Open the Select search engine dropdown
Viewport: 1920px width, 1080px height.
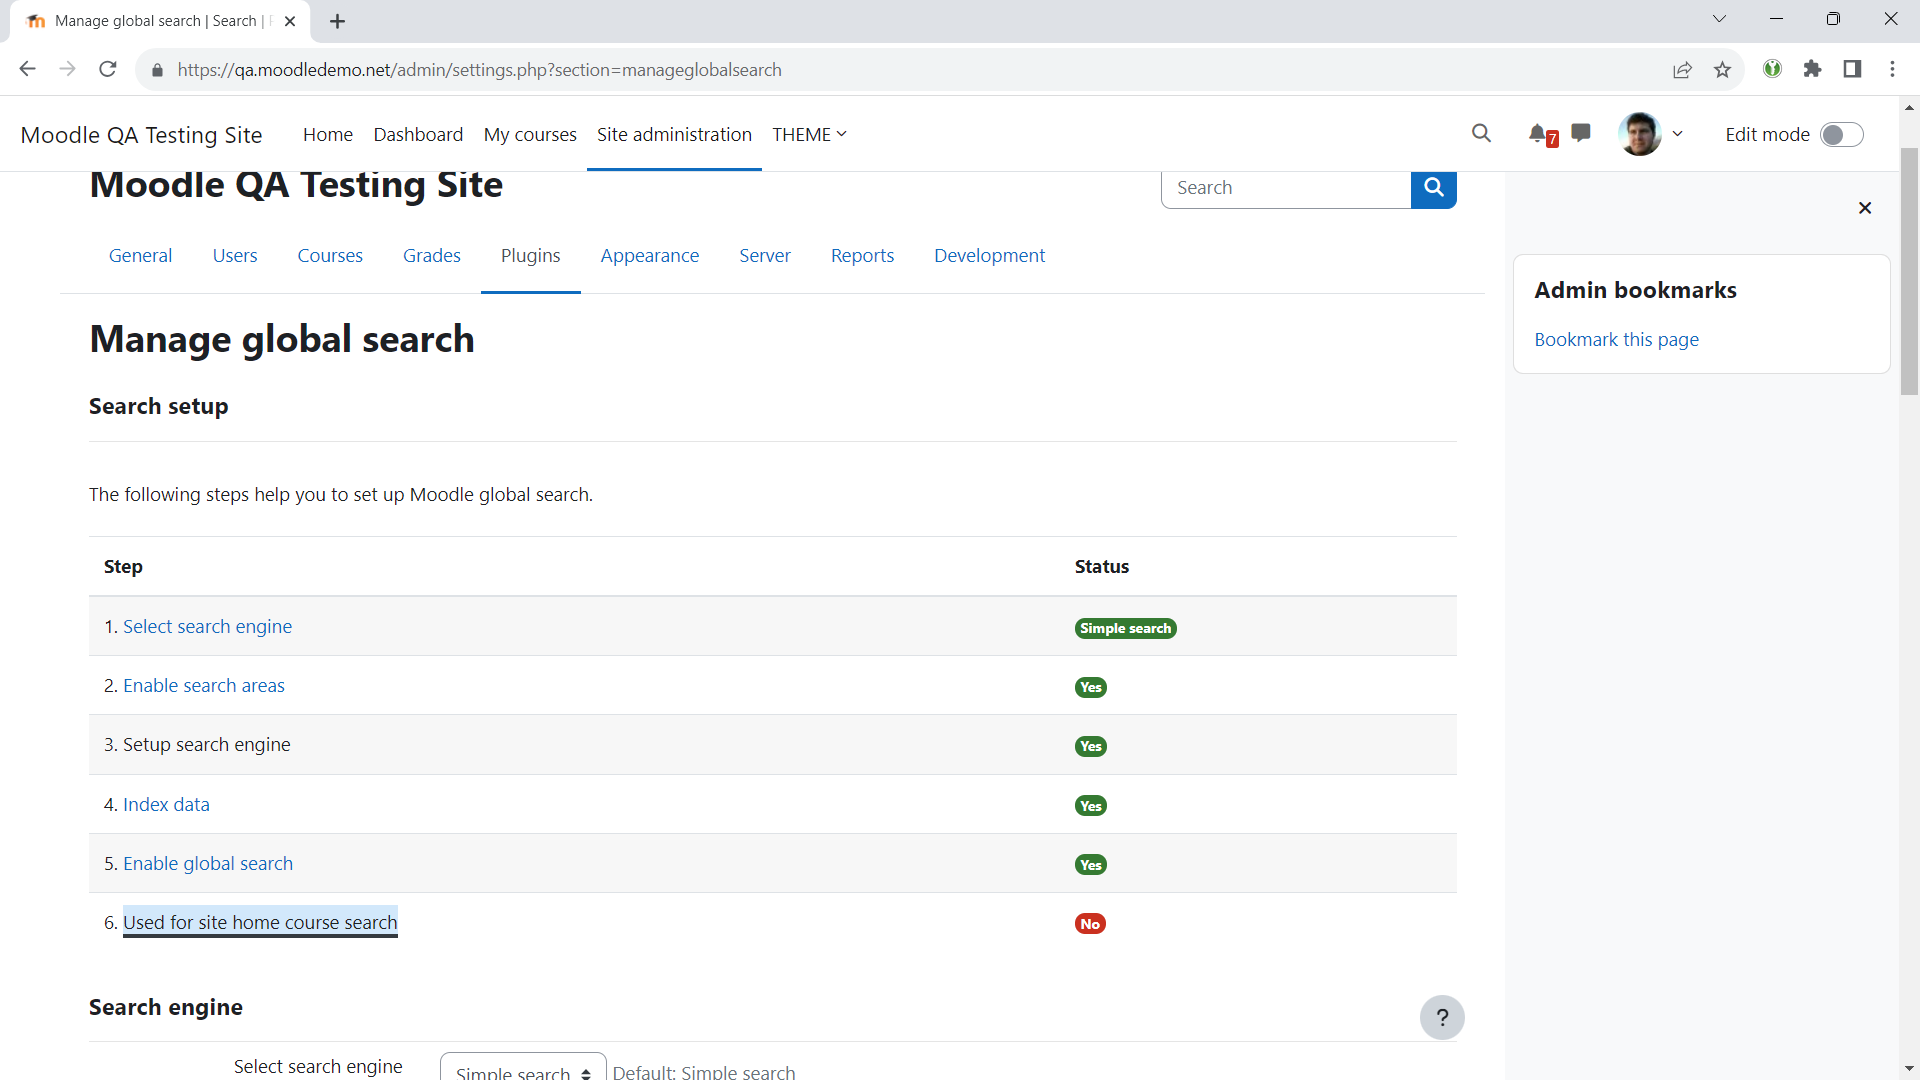point(523,1067)
